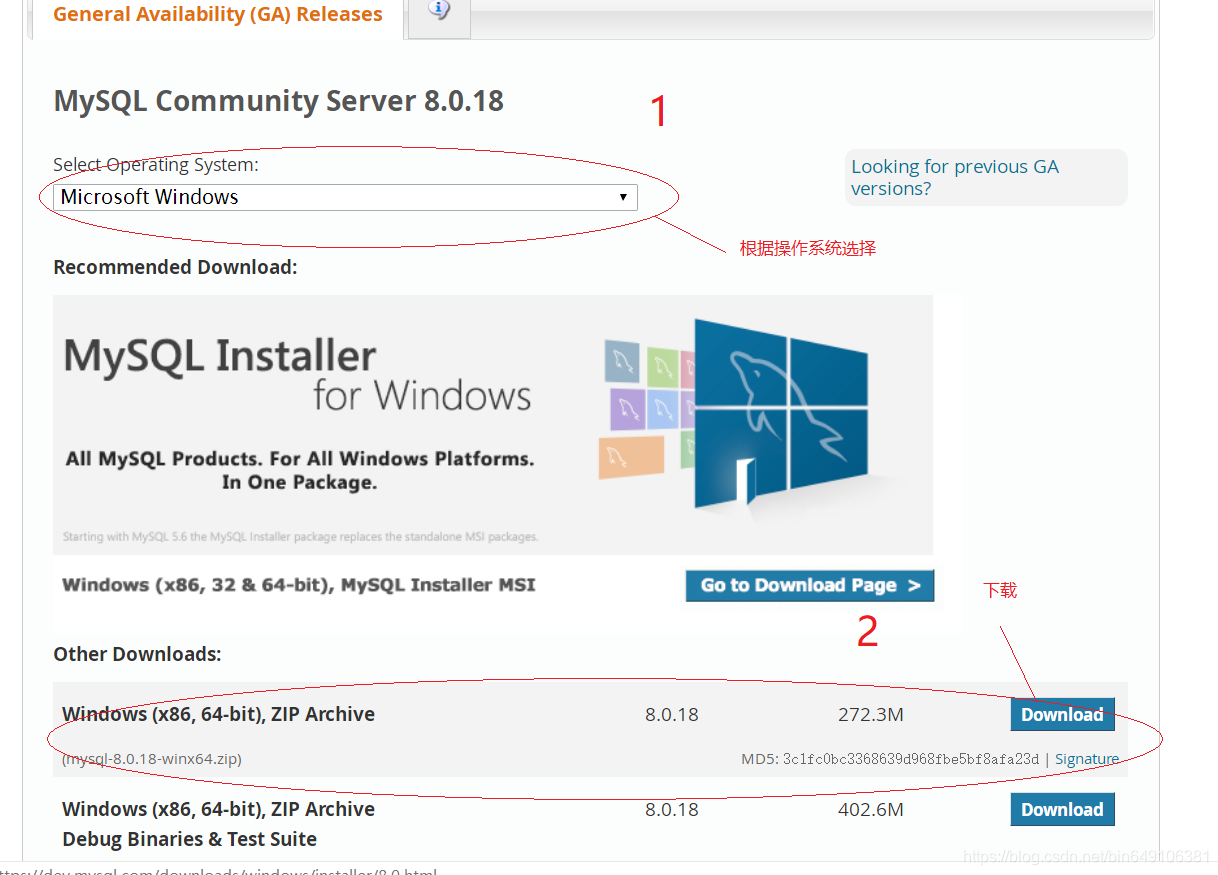Click the 402.6M file size value
1218x875 pixels.
(x=871, y=810)
